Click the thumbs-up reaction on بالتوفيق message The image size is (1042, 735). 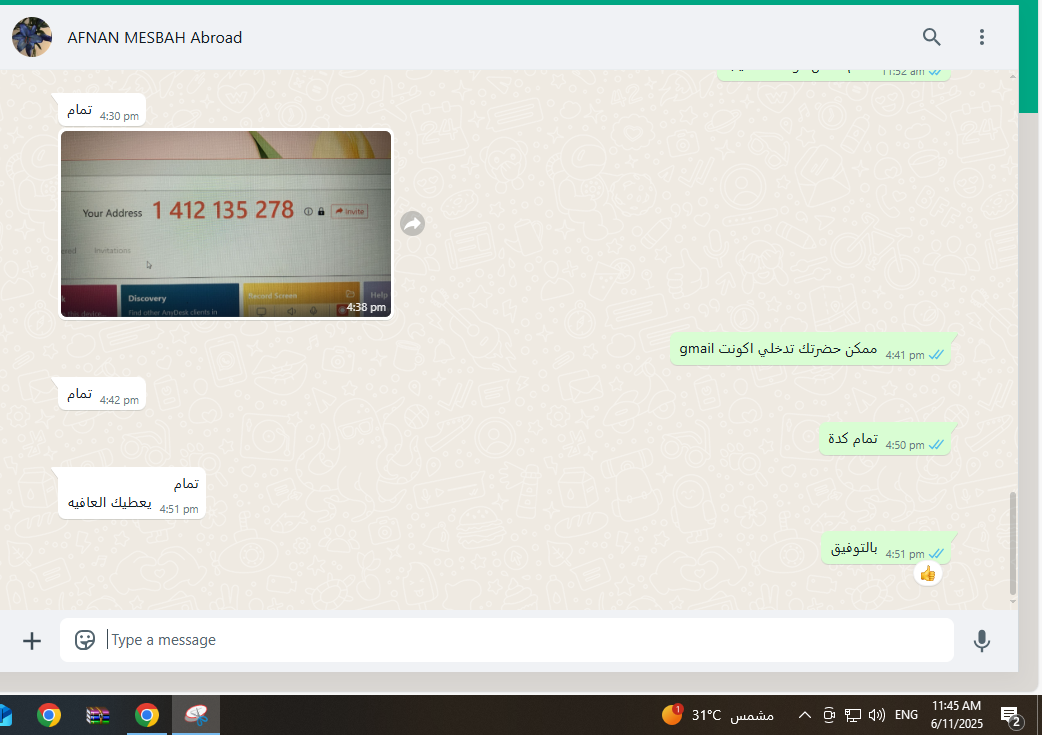[x=928, y=574]
